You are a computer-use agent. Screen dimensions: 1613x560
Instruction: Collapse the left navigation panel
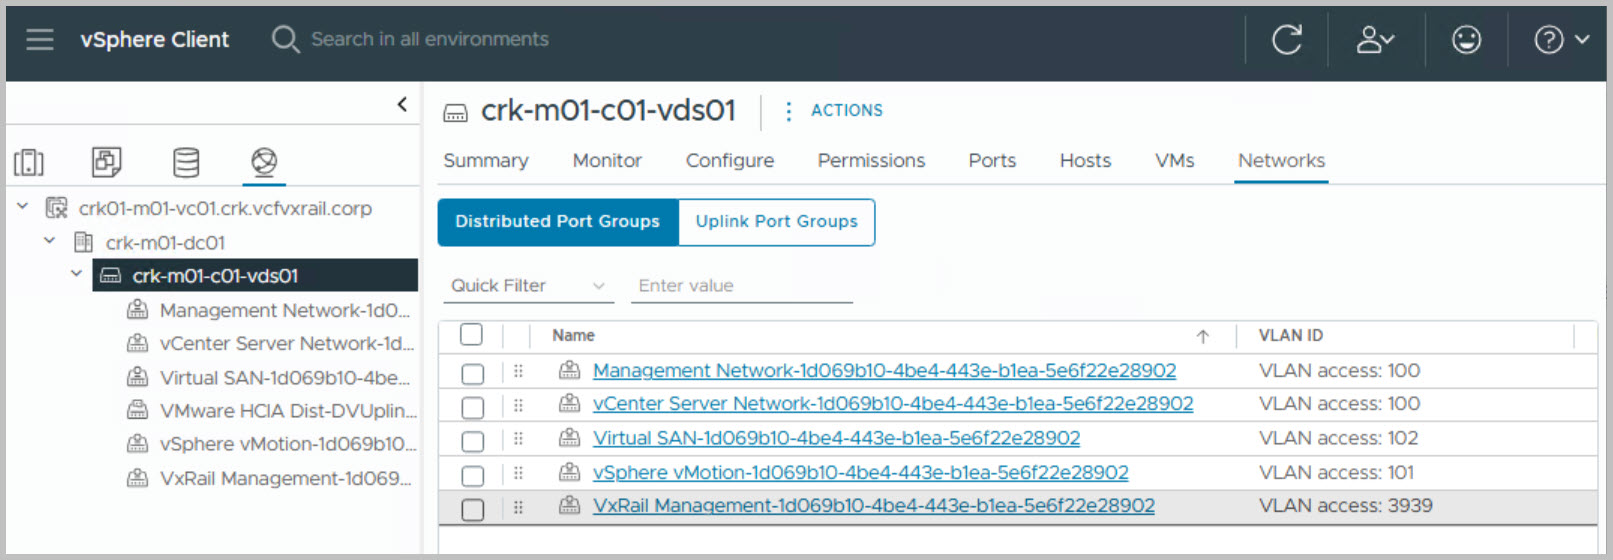coord(402,104)
